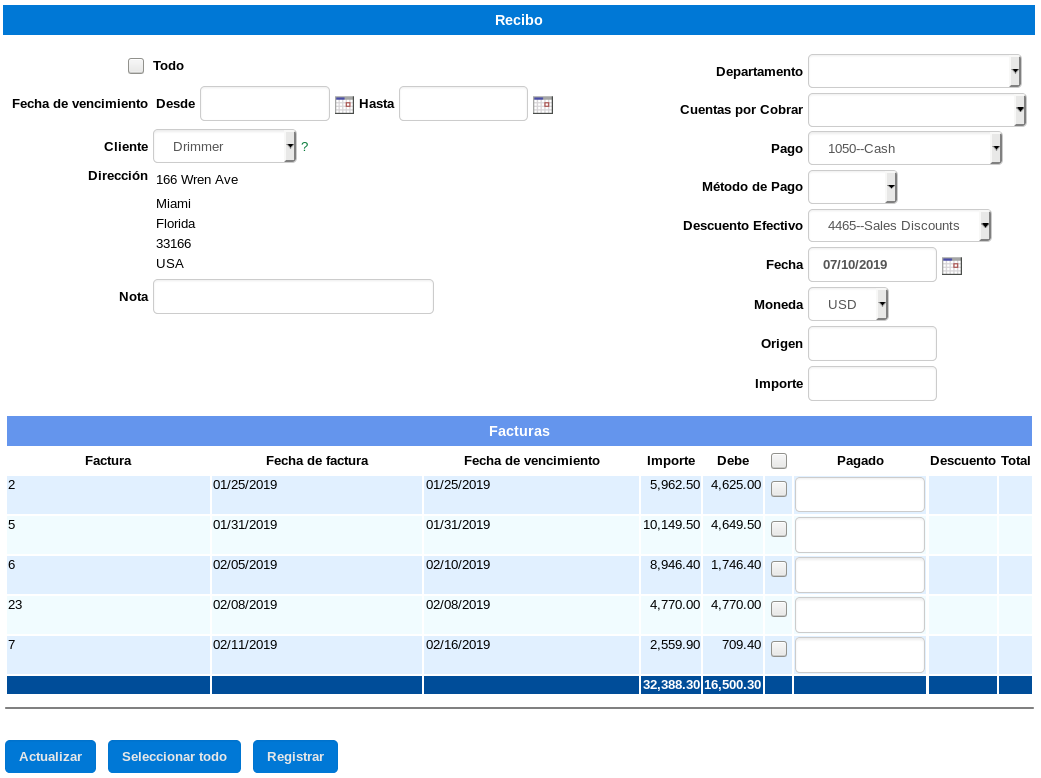Image resolution: width=1041 pixels, height=778 pixels.
Task: Click the Debe value 4,649.50
Action: coord(736,524)
